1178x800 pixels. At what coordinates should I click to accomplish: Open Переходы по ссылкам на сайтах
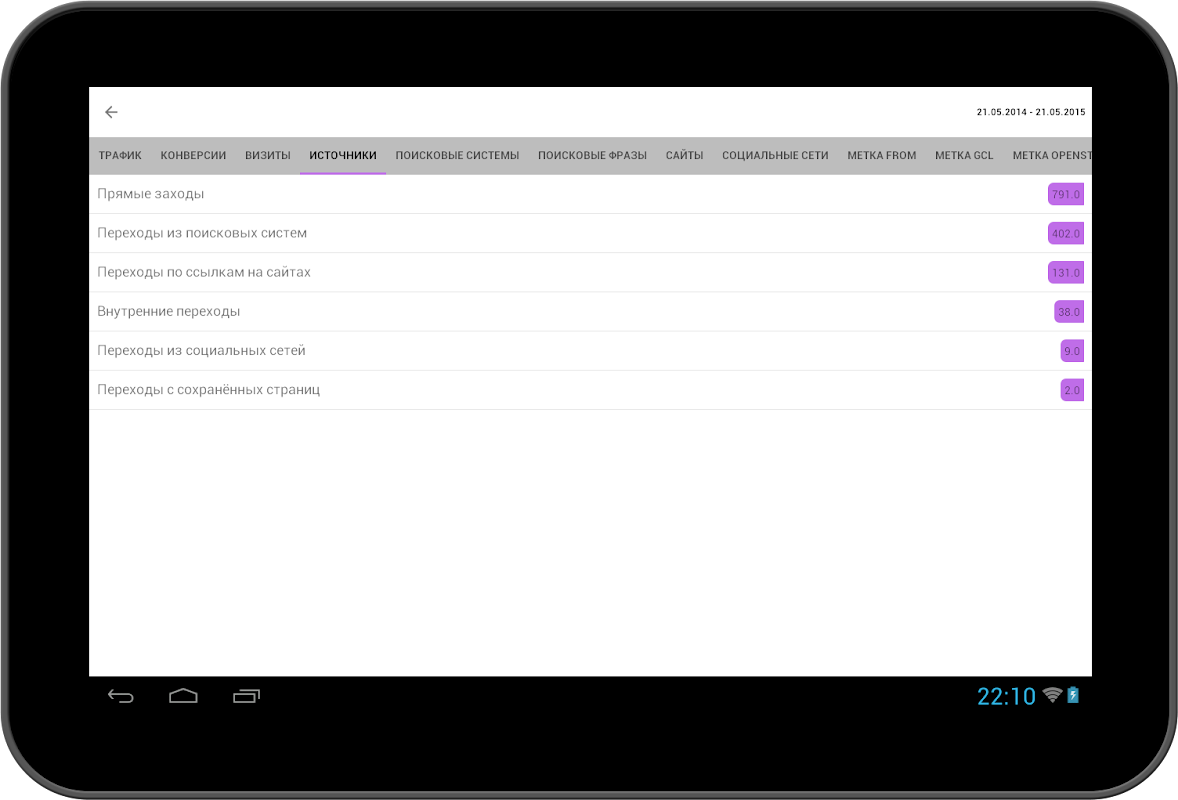(591, 272)
